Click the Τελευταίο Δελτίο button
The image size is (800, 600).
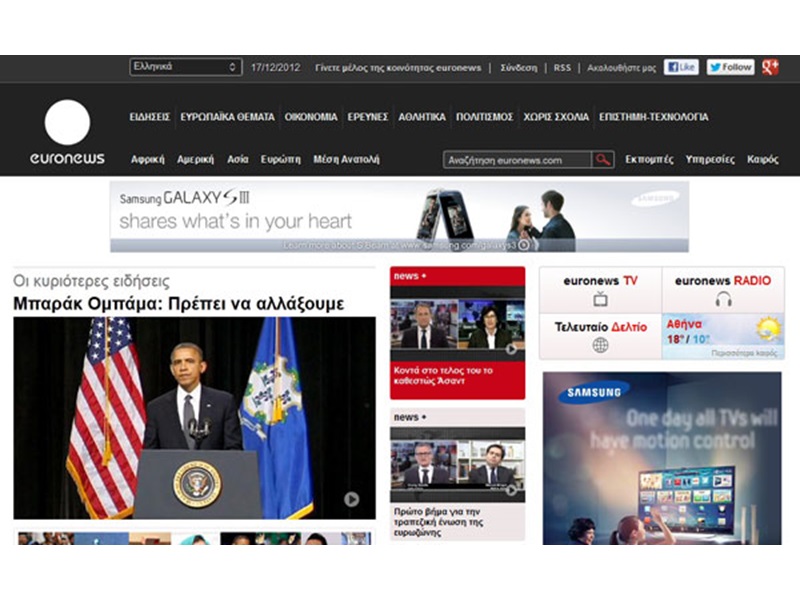(601, 336)
